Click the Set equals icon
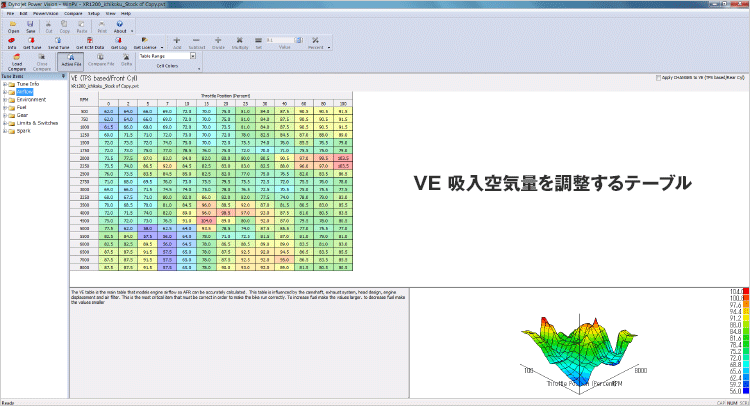The image size is (750, 406). (x=258, y=41)
